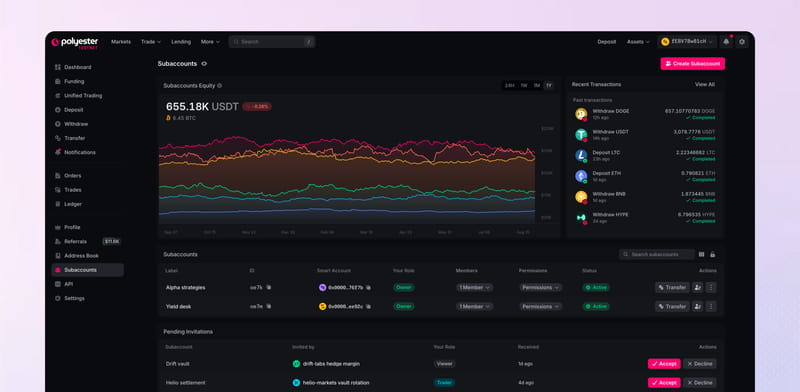This screenshot has width=800, height=392.
Task: Open Withdraw in the sidebar
Action: click(87, 124)
